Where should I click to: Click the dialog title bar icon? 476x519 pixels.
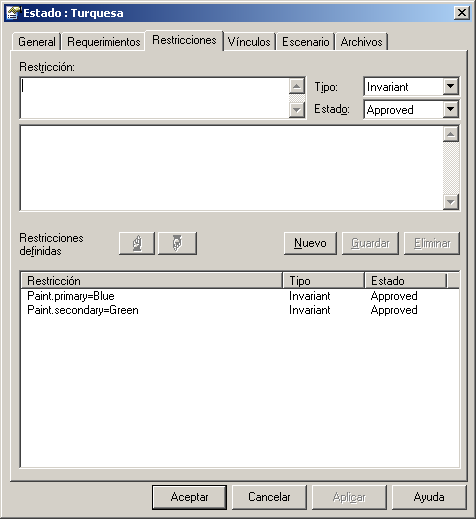click(14, 13)
